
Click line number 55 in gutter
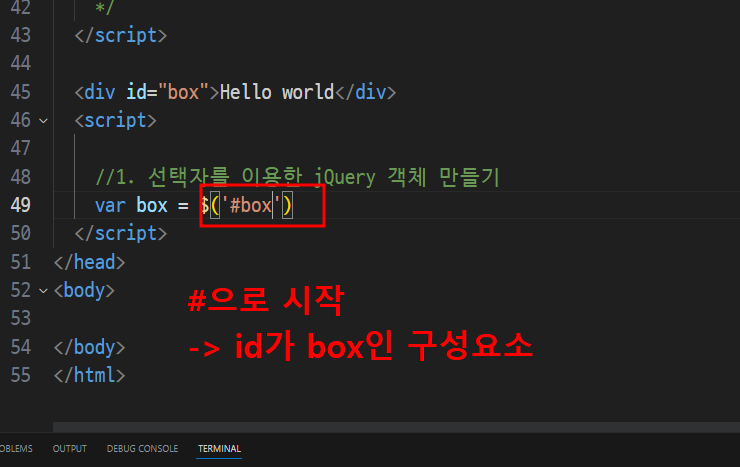21,375
